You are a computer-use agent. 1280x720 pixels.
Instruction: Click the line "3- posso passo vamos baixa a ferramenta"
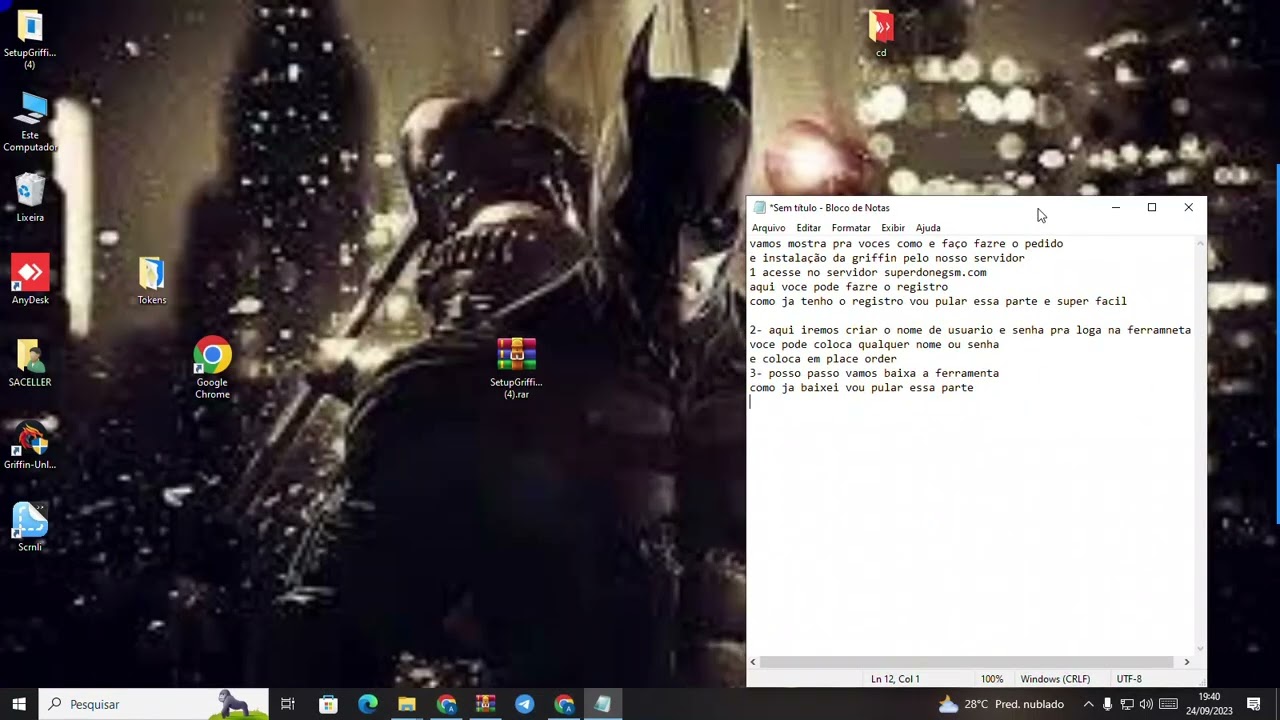[x=874, y=373]
